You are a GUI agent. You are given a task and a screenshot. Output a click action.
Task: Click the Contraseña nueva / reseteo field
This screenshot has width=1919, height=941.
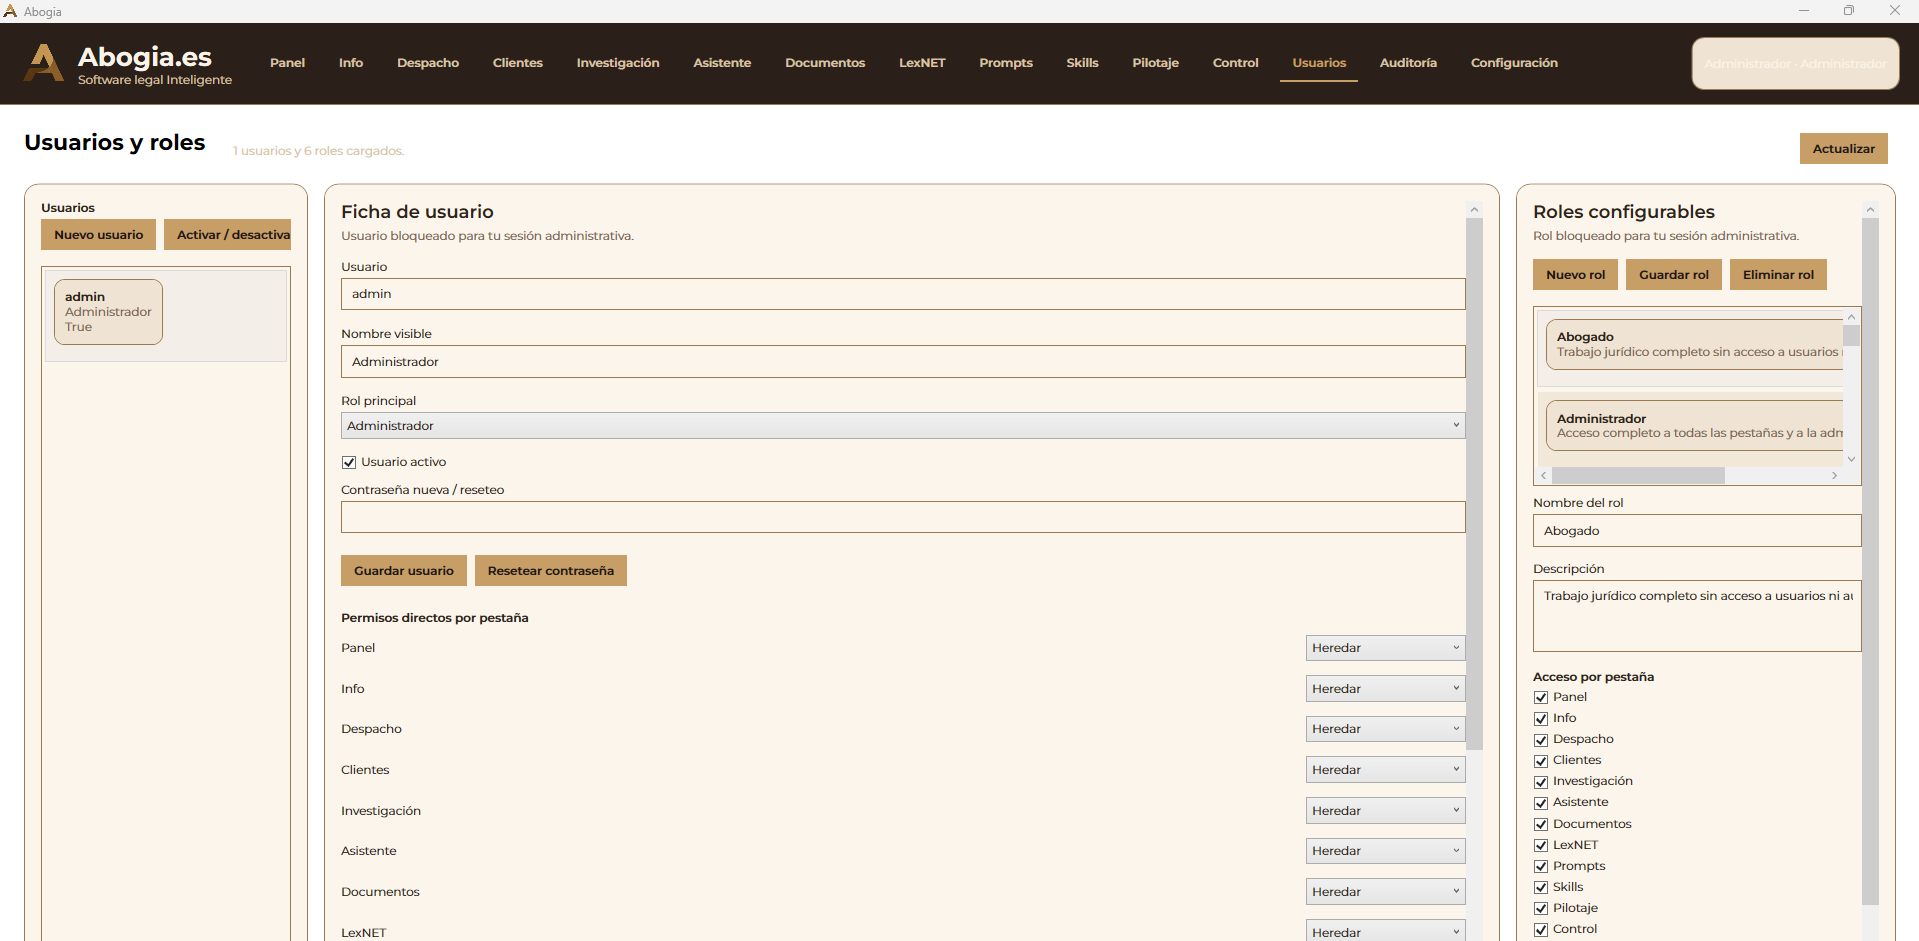coord(902,517)
